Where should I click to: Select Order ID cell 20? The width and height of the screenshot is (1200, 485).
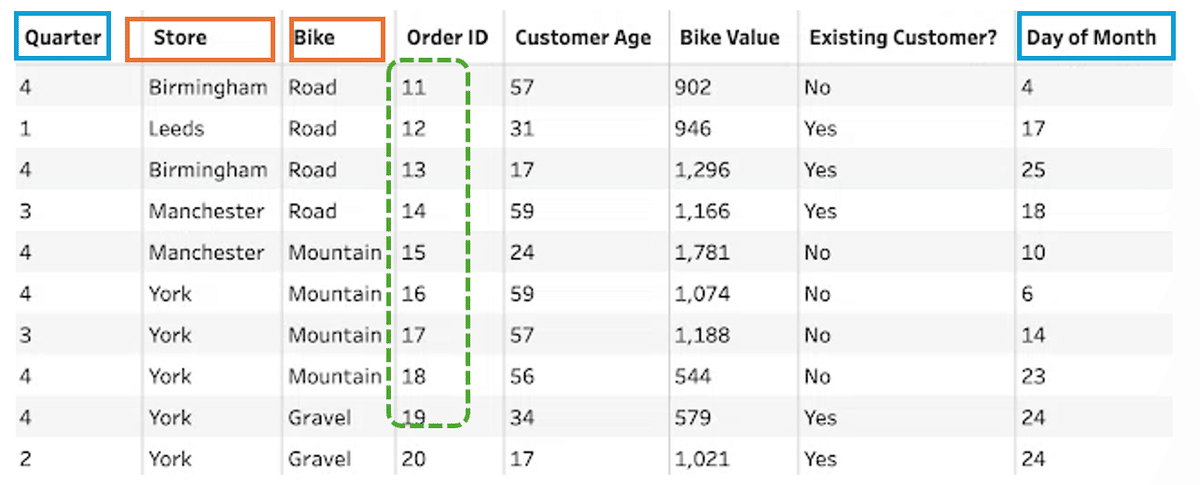coord(414,459)
